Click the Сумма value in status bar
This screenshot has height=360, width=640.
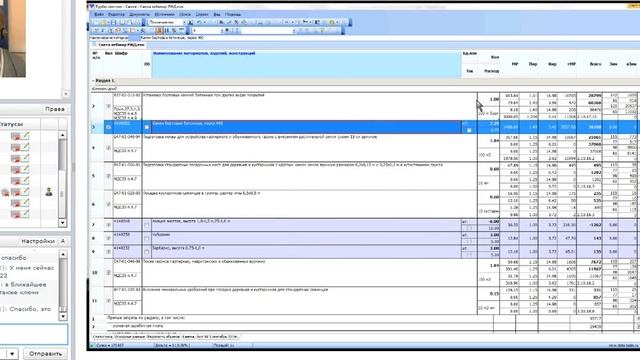click(x=110, y=345)
